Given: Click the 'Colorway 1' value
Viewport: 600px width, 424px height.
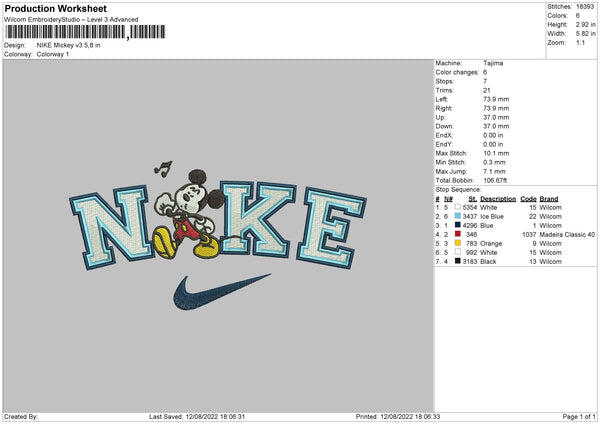Looking at the screenshot, I should point(53,54).
